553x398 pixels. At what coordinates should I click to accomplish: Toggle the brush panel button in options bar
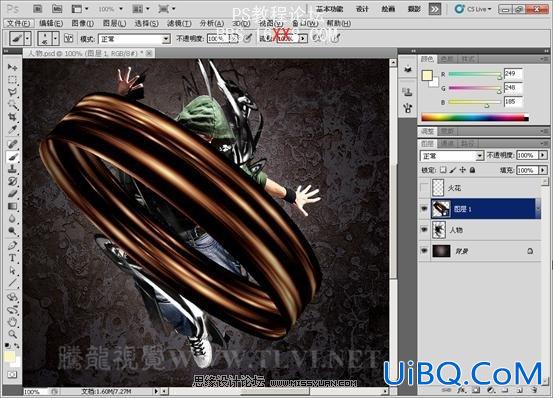tap(68, 38)
